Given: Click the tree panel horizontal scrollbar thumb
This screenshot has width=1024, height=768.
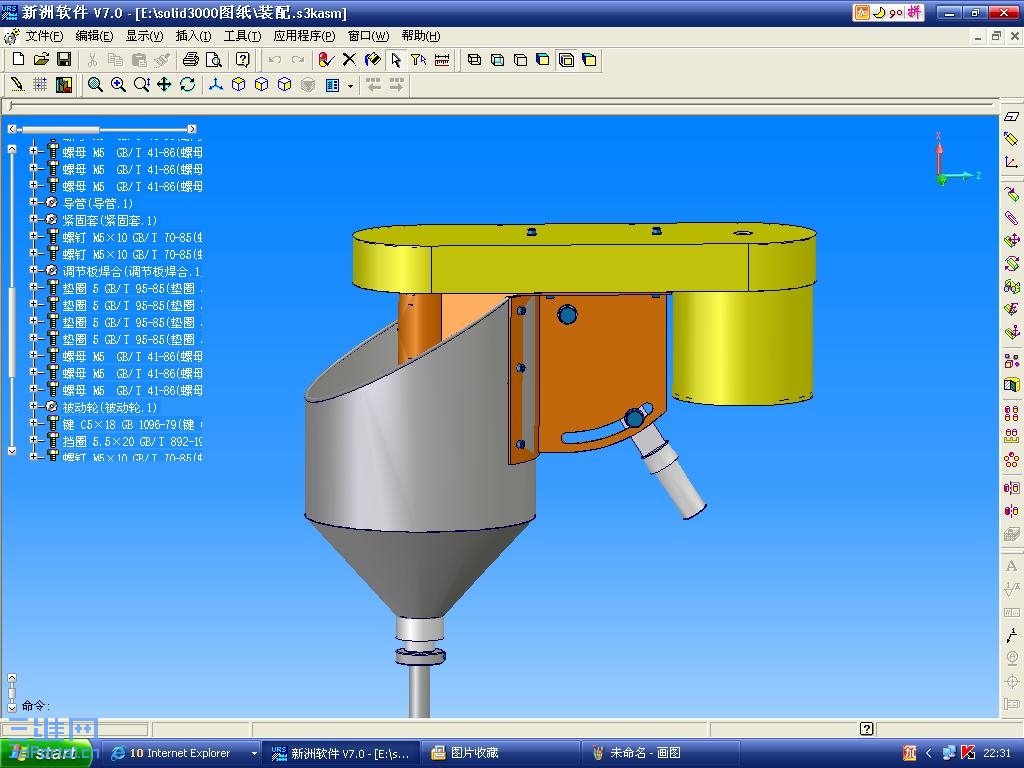Looking at the screenshot, I should pos(60,129).
